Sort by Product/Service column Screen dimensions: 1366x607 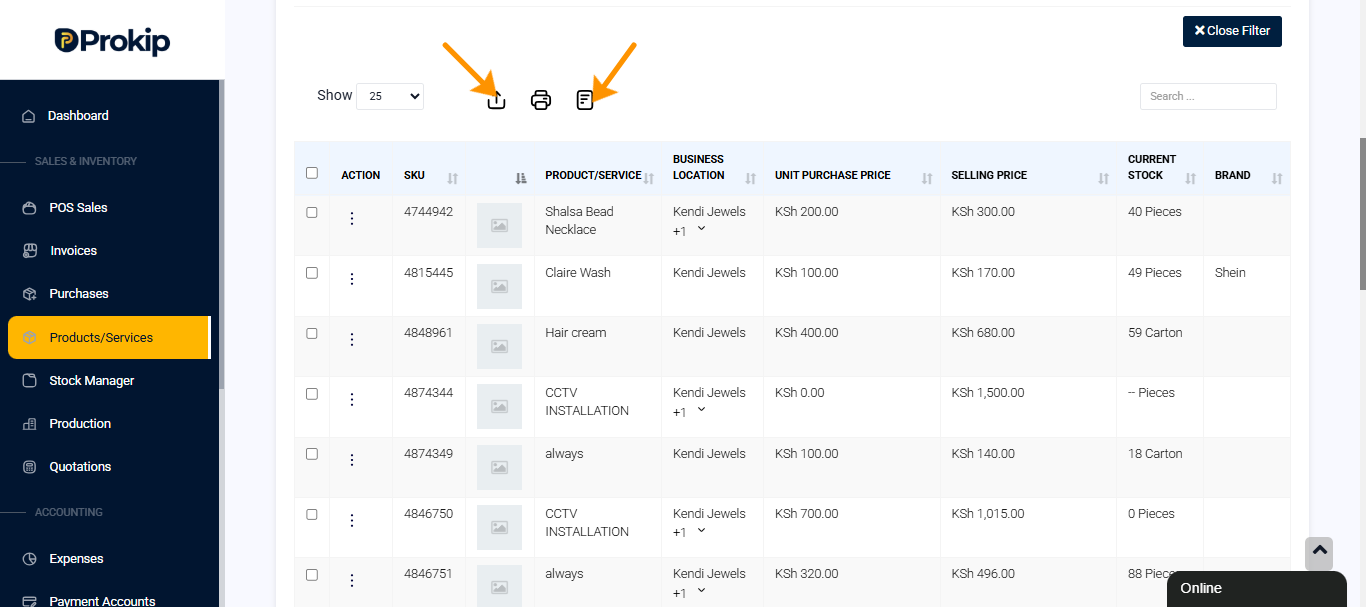[648, 178]
